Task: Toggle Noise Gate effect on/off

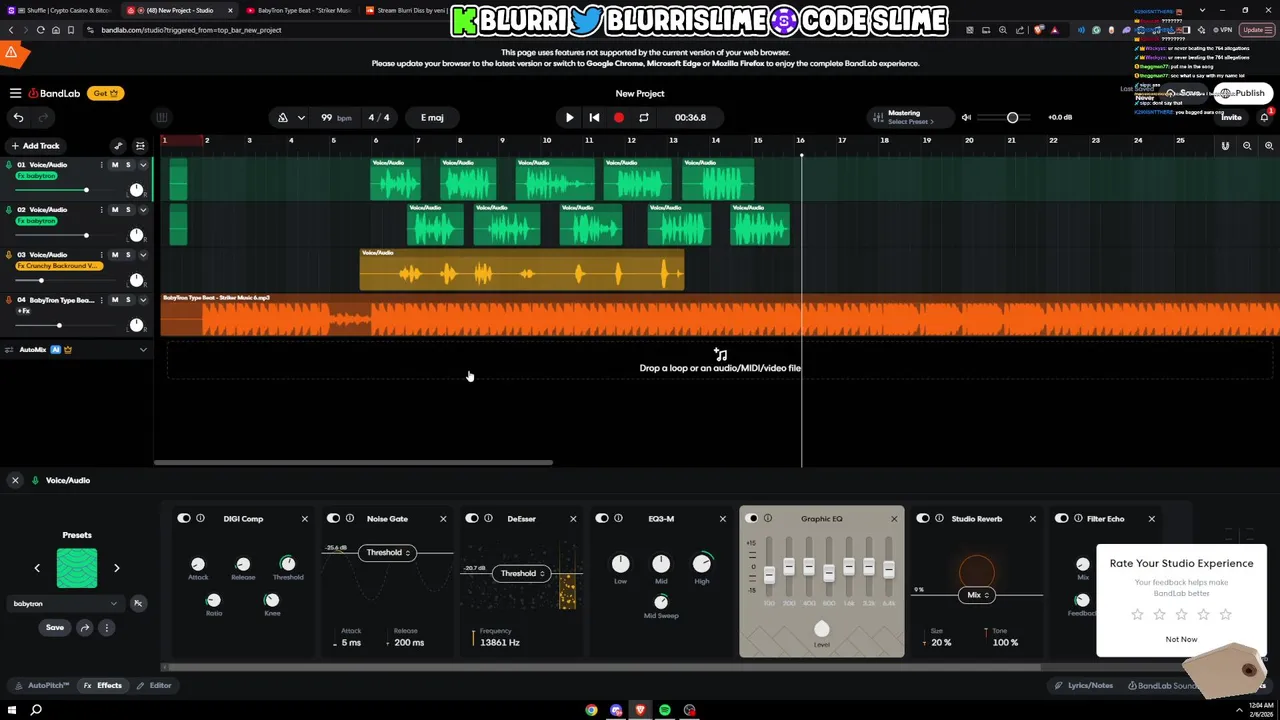Action: (x=333, y=518)
